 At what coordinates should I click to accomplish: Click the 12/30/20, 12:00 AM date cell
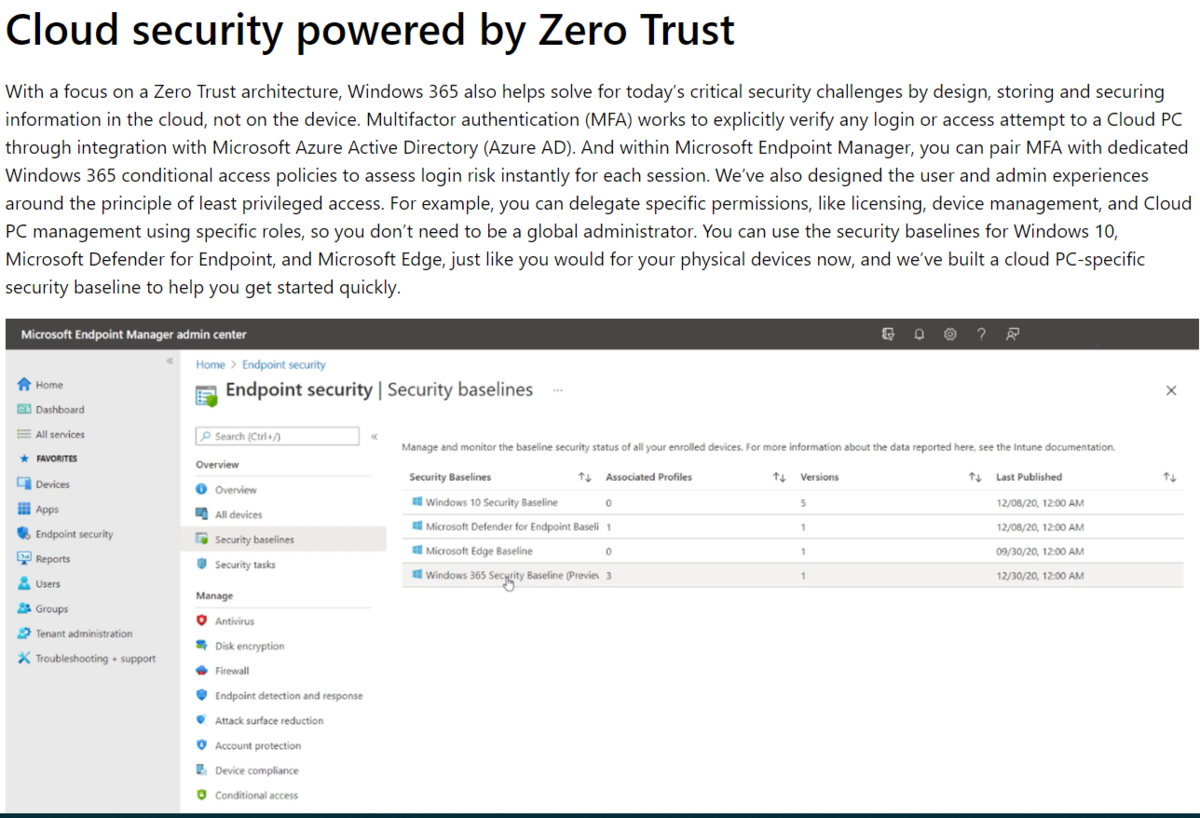pyautogui.click(x=1040, y=576)
